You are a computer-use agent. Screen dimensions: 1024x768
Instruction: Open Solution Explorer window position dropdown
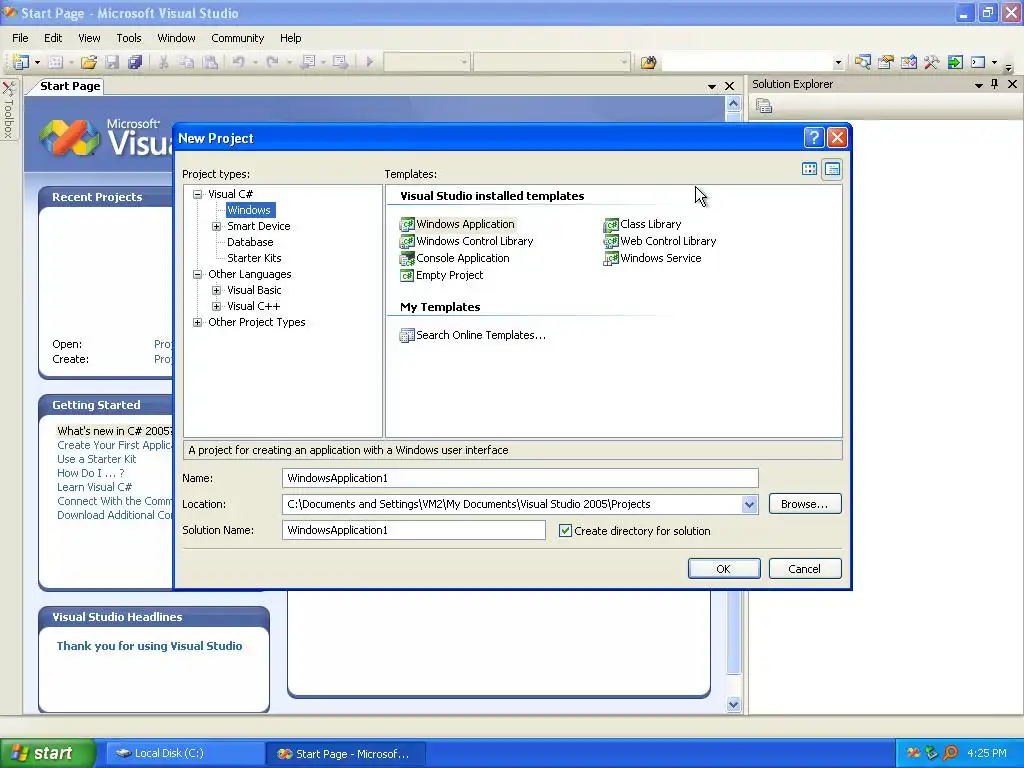978,84
